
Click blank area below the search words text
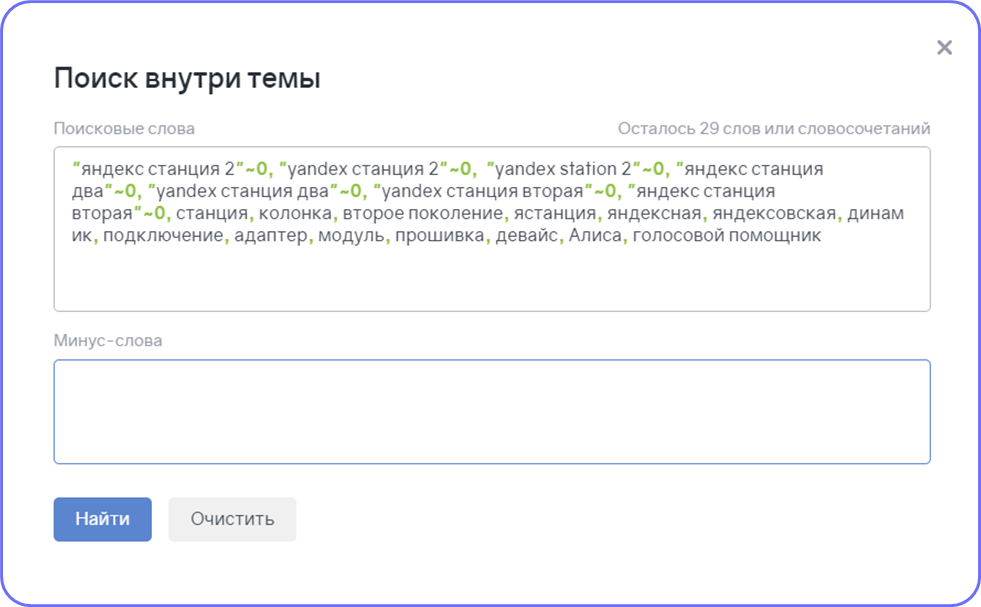pyautogui.click(x=492, y=278)
